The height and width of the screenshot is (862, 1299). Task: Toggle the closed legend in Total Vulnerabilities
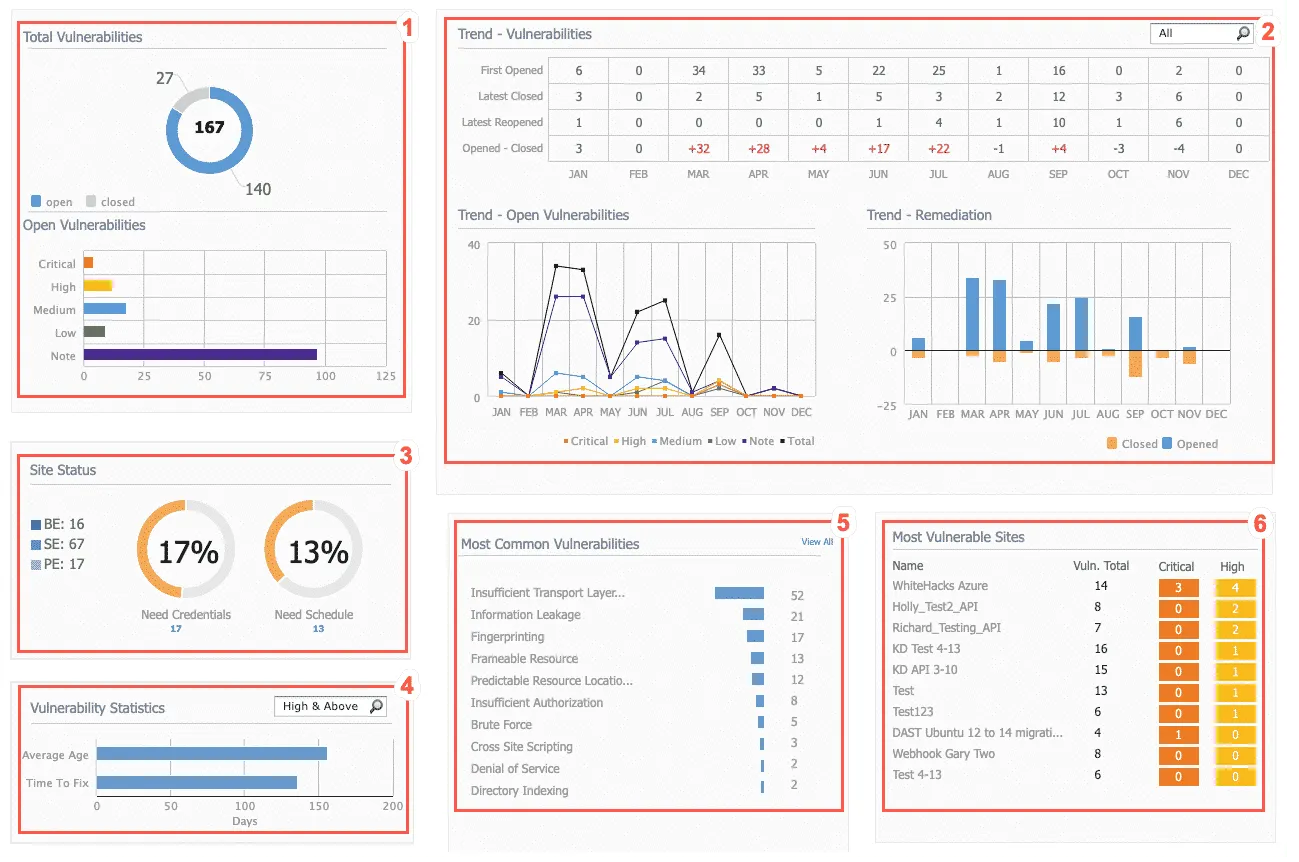pos(93,201)
